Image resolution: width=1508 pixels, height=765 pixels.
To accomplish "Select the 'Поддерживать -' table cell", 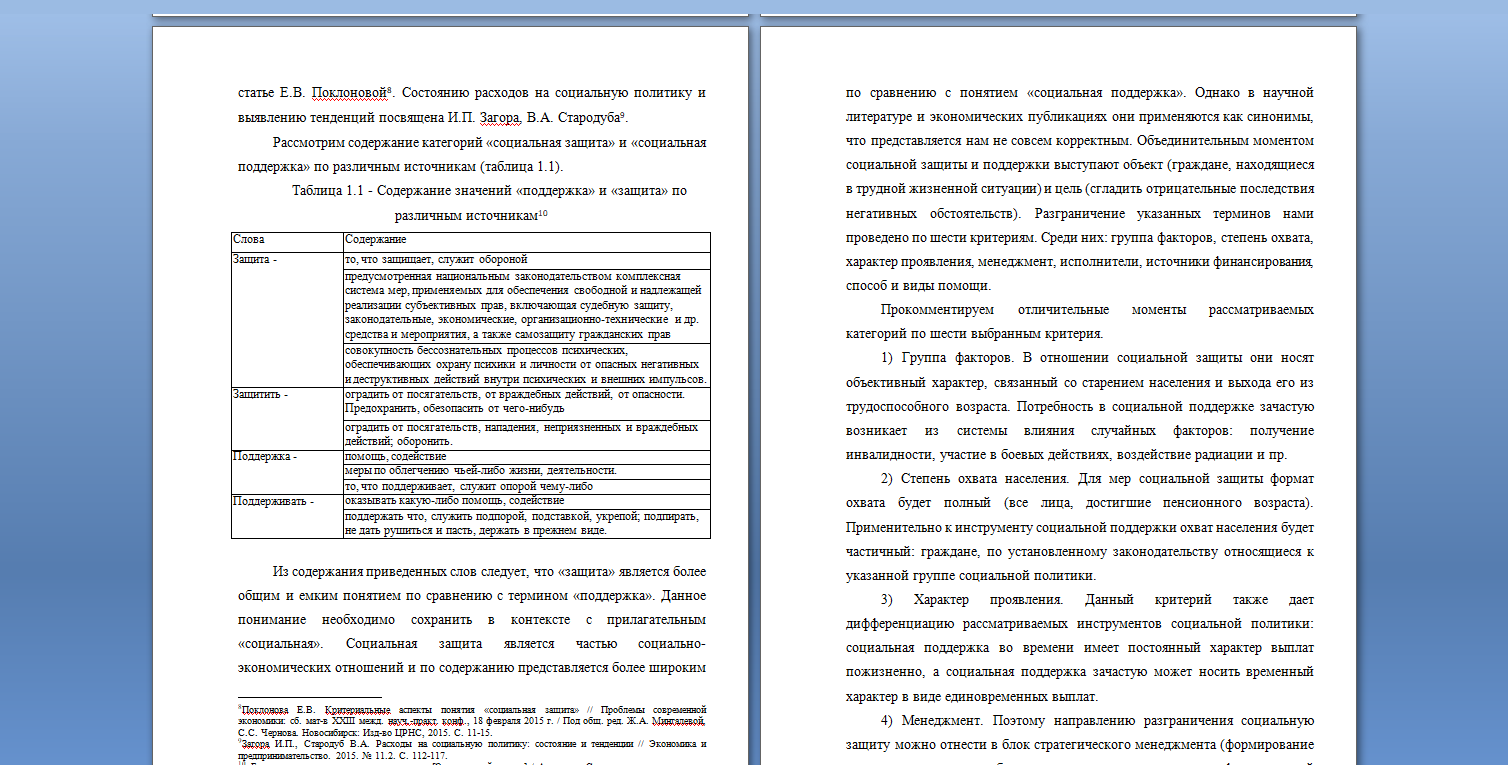I will [287, 515].
